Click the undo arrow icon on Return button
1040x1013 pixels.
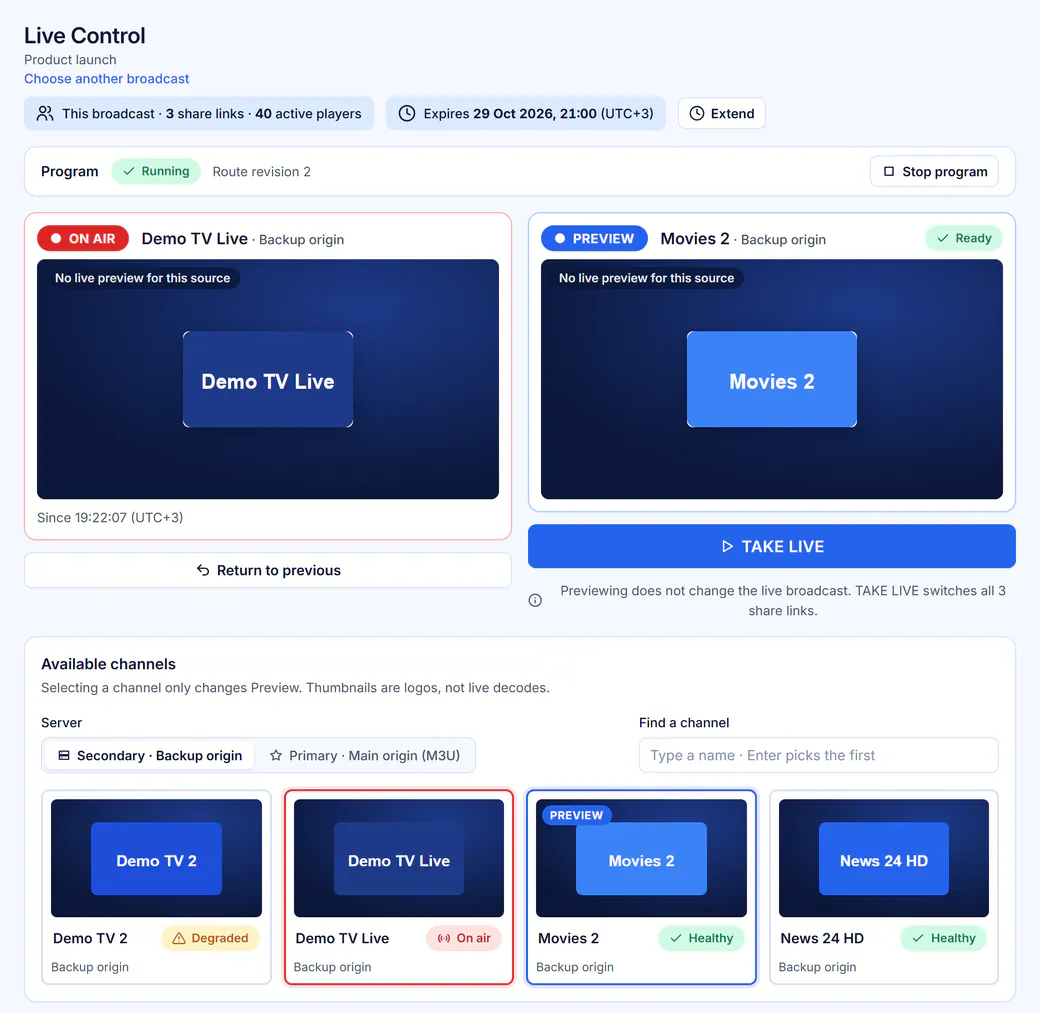203,571
